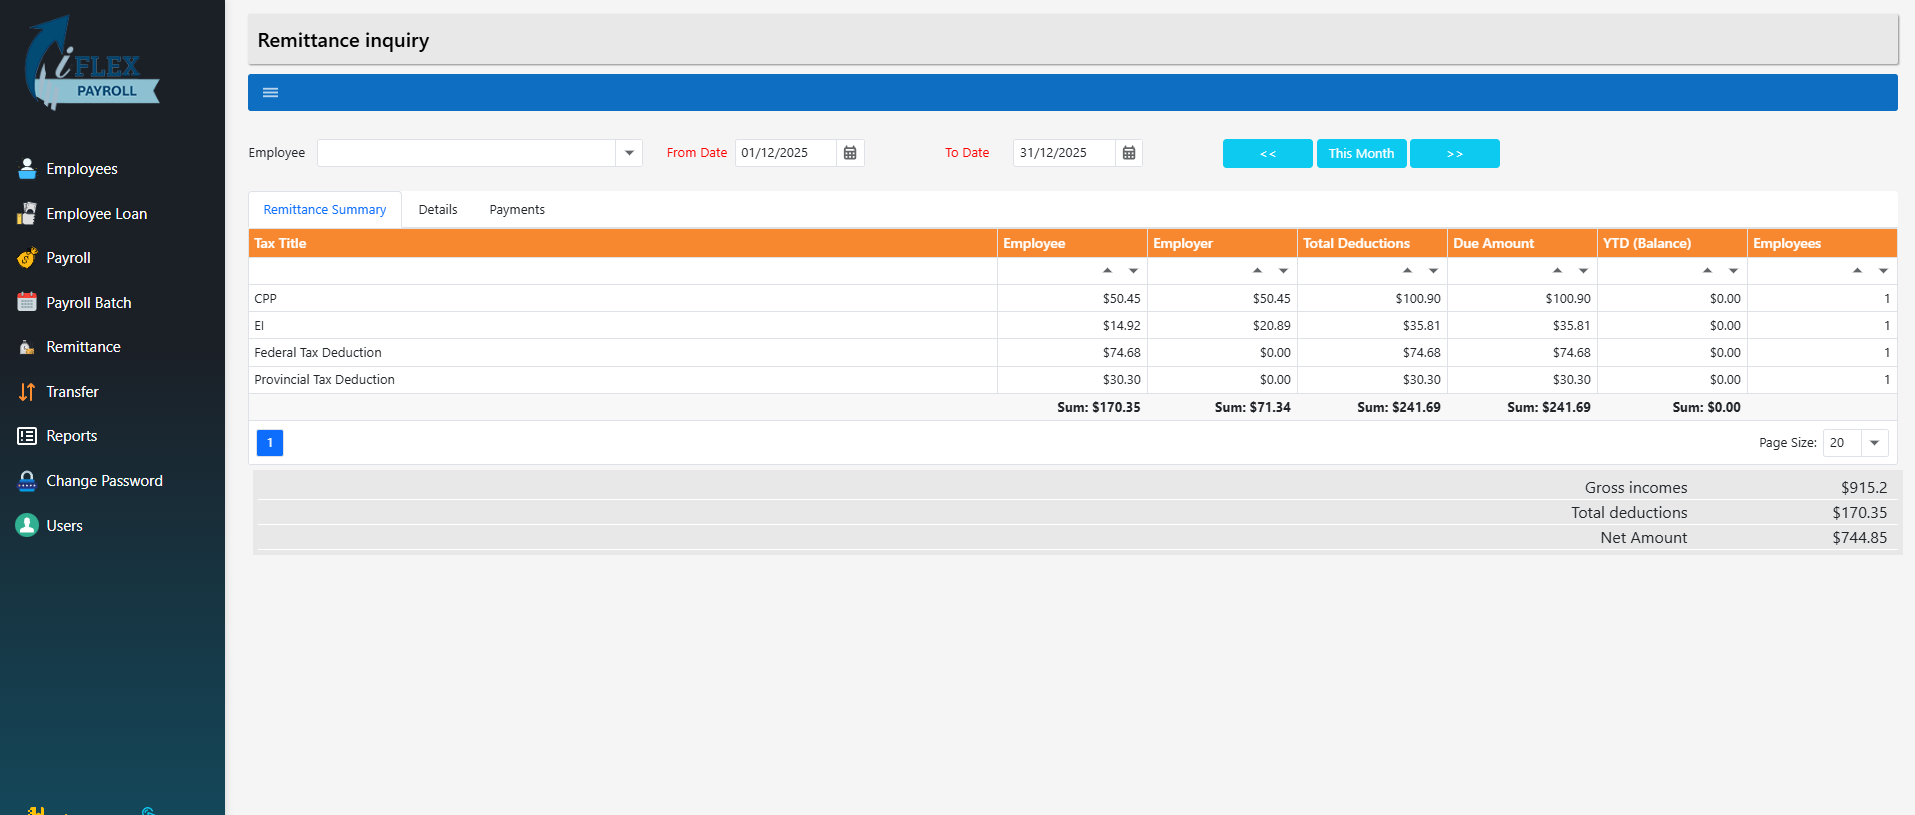Click the Total Deductions column header

click(x=1372, y=243)
